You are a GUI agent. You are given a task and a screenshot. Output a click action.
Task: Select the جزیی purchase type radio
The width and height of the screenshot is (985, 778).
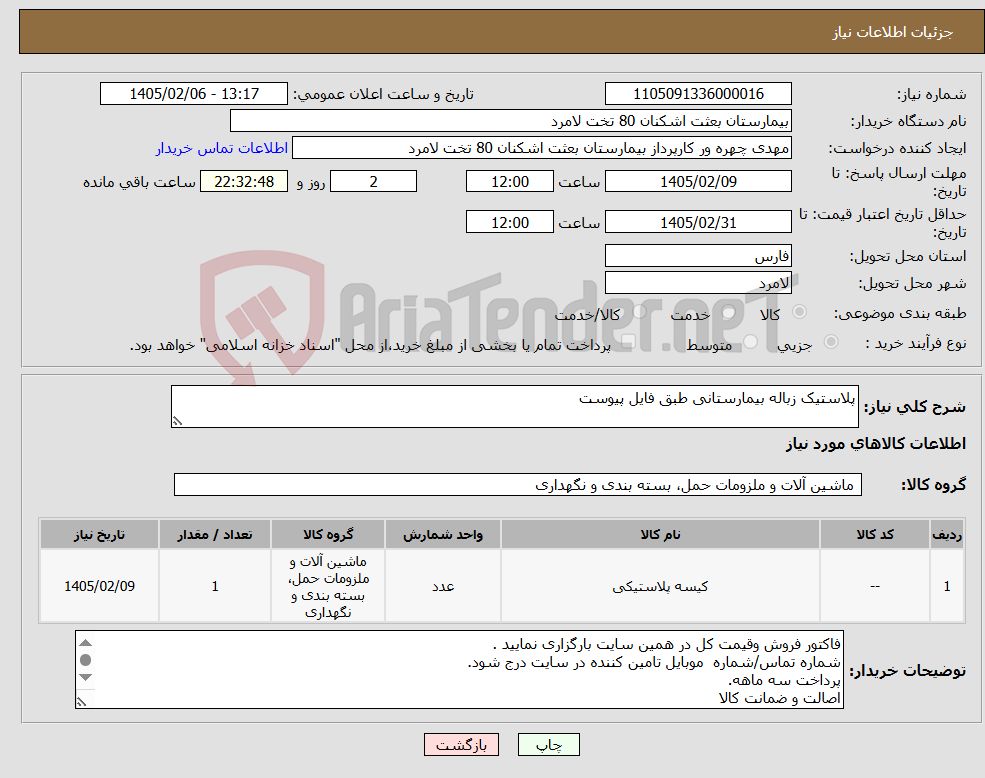pos(830,342)
